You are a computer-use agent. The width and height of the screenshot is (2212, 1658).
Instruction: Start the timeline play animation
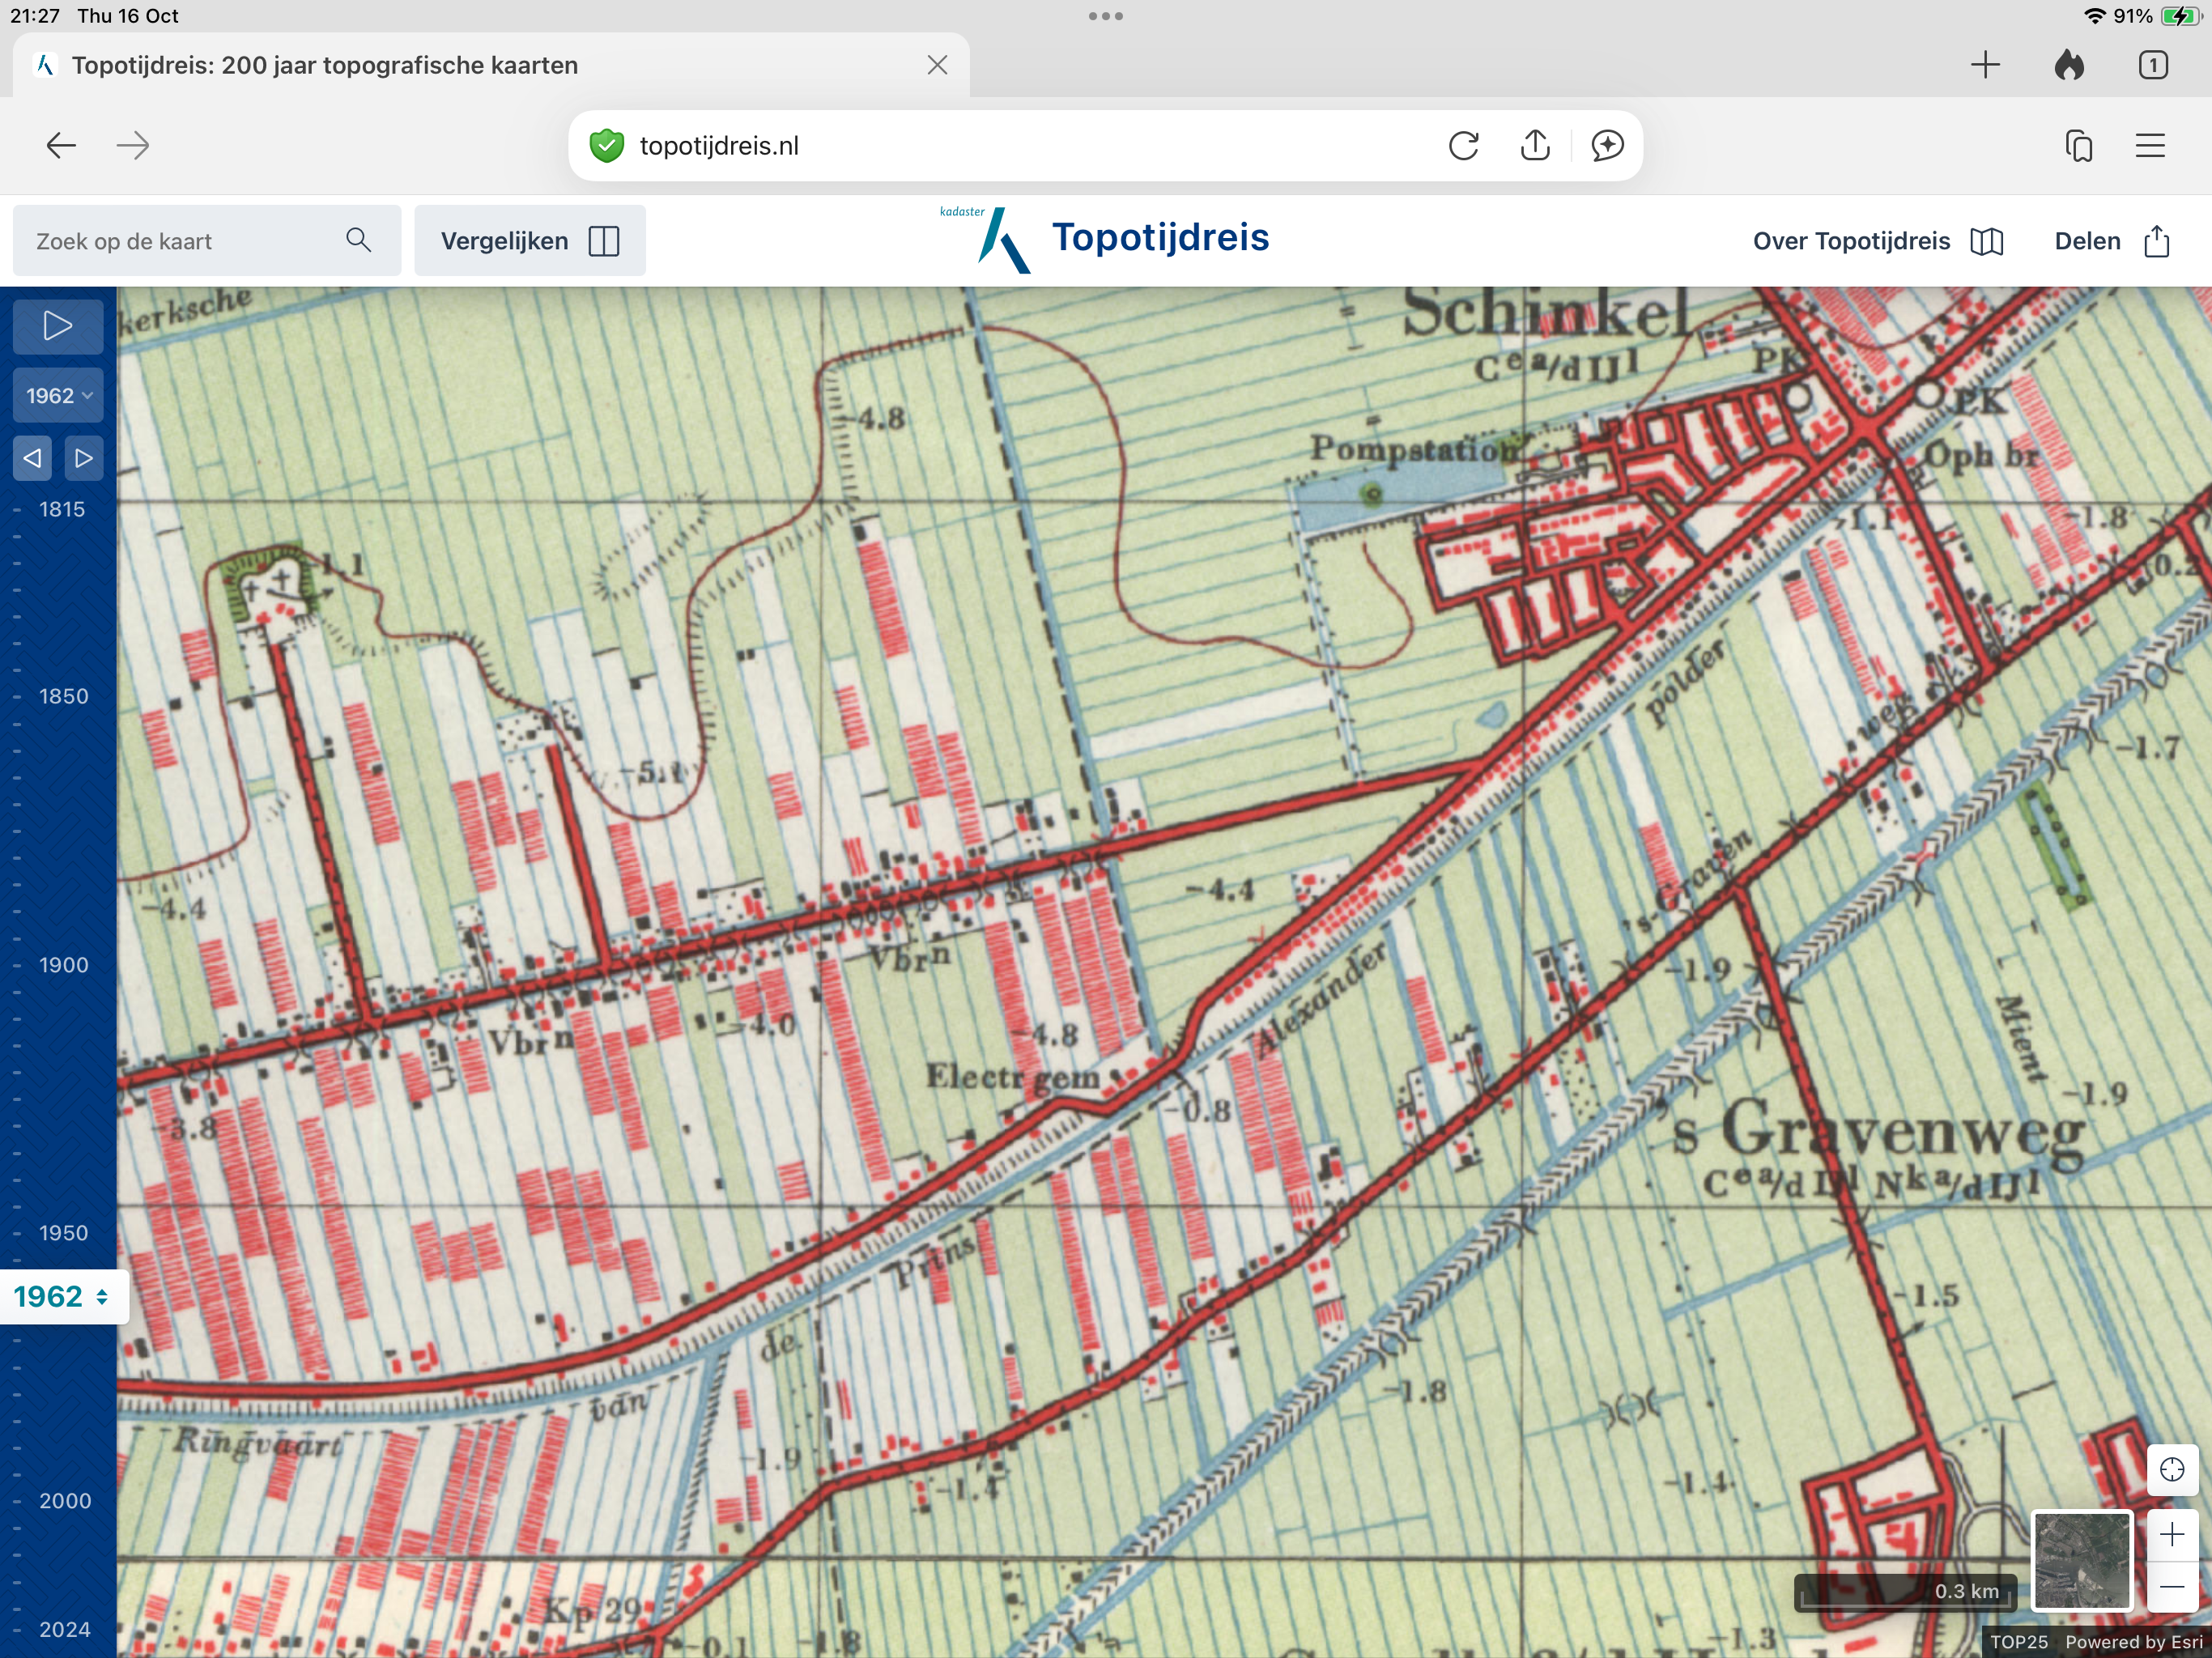pyautogui.click(x=57, y=326)
